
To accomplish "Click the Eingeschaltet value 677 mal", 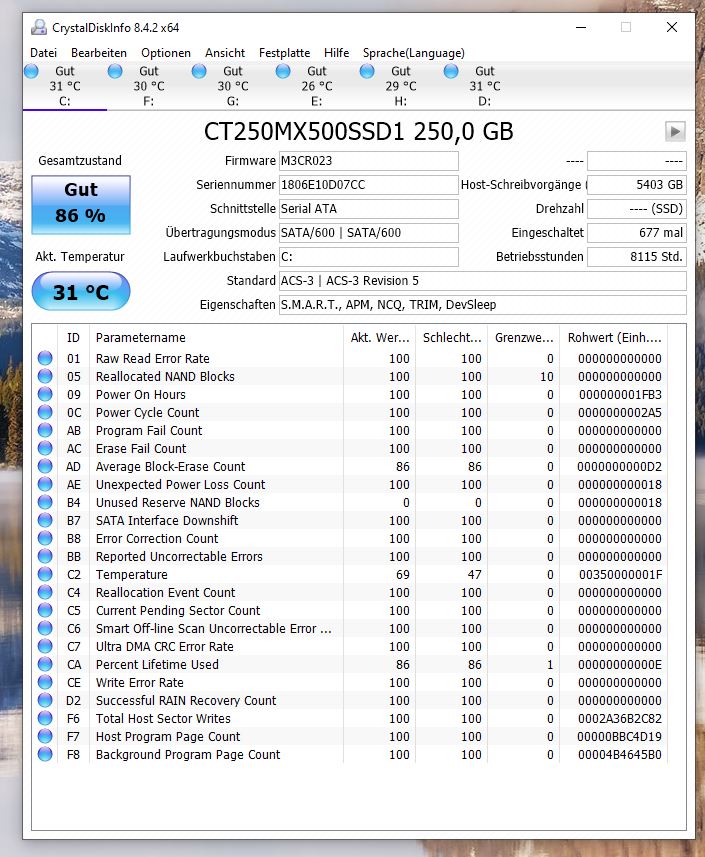I will (637, 233).
